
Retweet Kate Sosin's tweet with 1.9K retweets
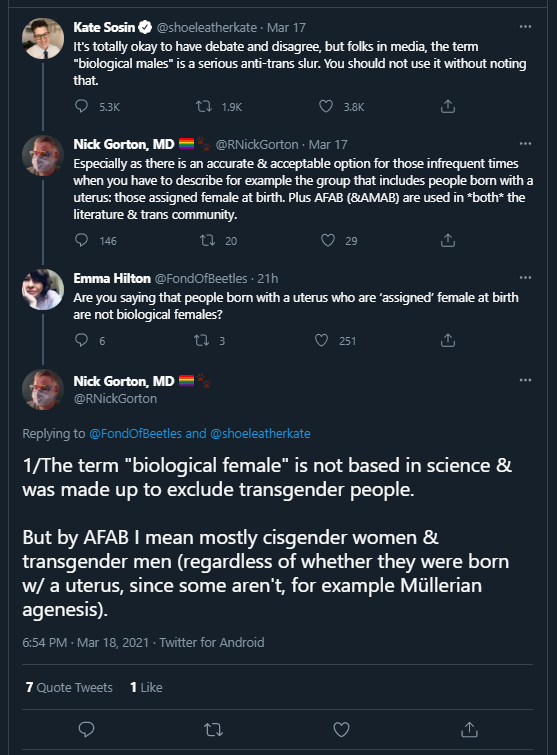pyautogui.click(x=204, y=106)
